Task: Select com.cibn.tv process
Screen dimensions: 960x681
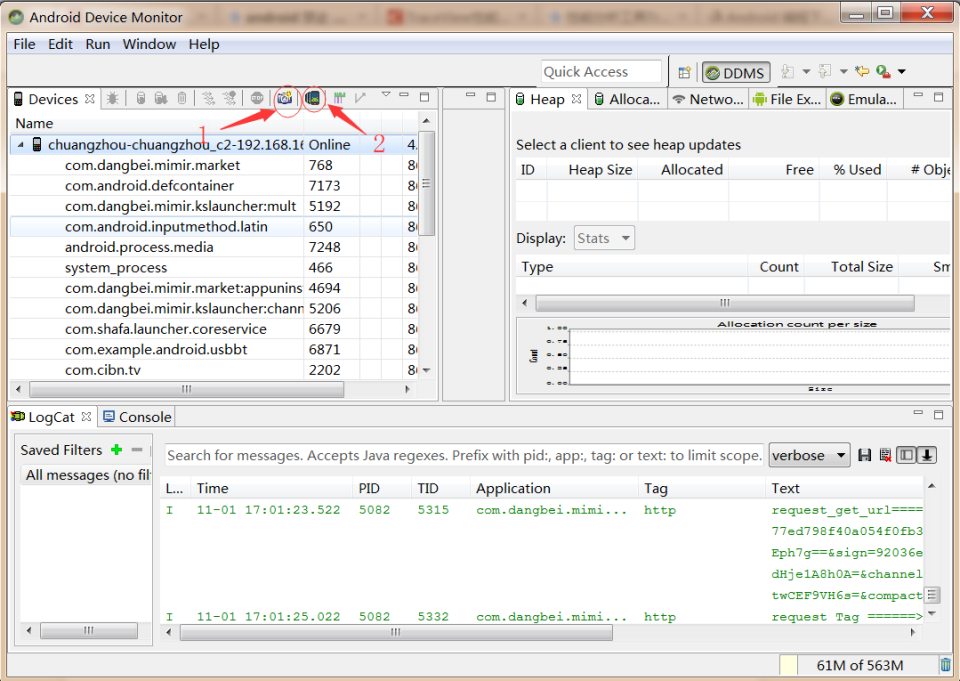Action: pyautogui.click(x=103, y=370)
